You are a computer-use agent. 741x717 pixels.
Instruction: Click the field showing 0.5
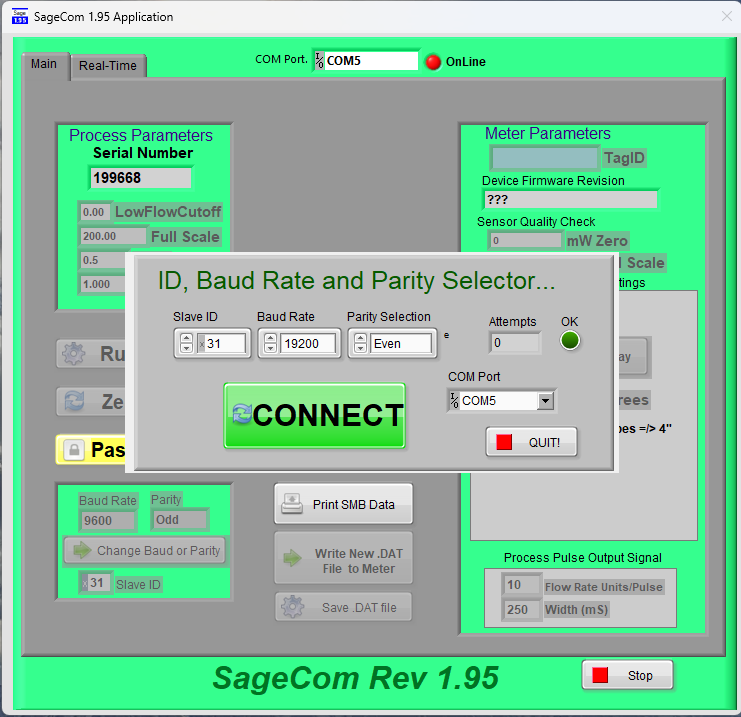pyautogui.click(x=102, y=260)
